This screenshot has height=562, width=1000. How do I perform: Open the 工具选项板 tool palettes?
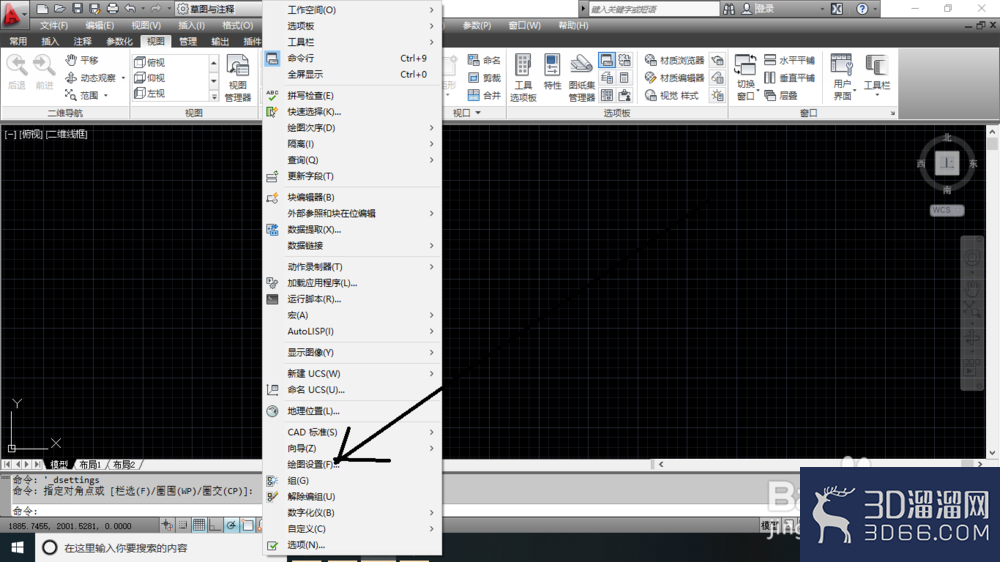[x=523, y=78]
